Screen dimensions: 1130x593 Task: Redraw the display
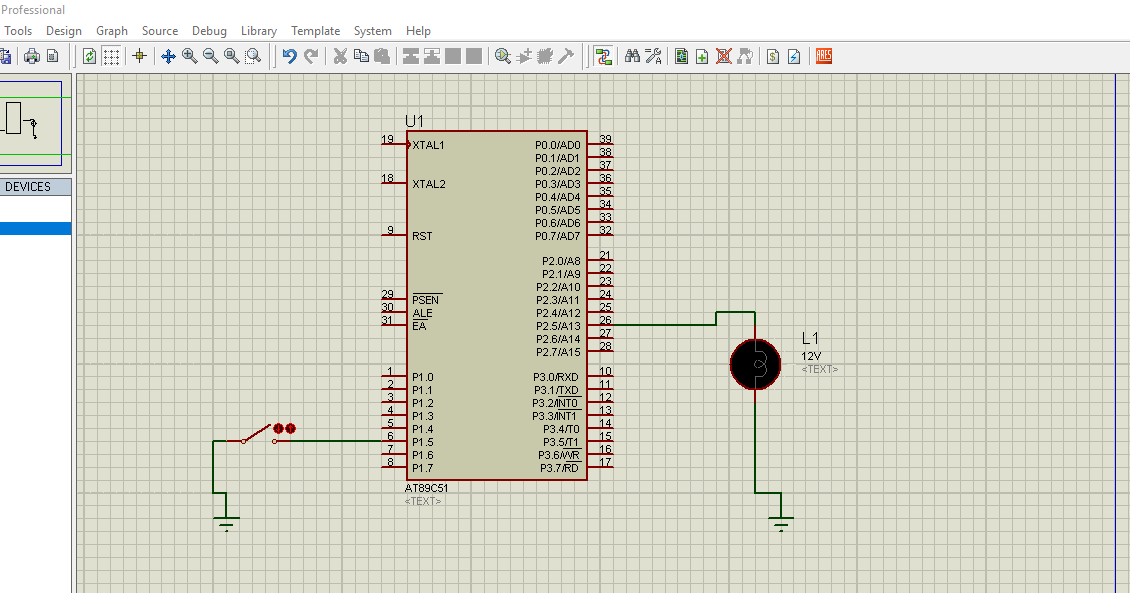coord(90,56)
